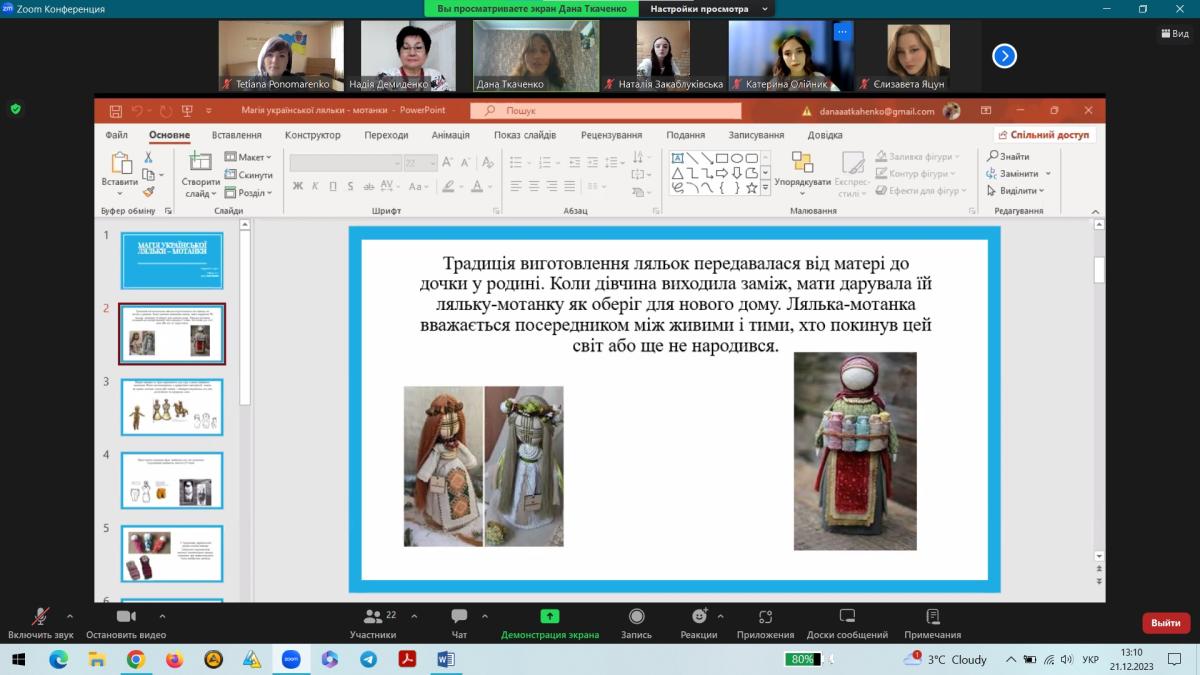The image size is (1200, 675).
Task: Click the Share (Спільний доступ) button
Action: point(1045,135)
